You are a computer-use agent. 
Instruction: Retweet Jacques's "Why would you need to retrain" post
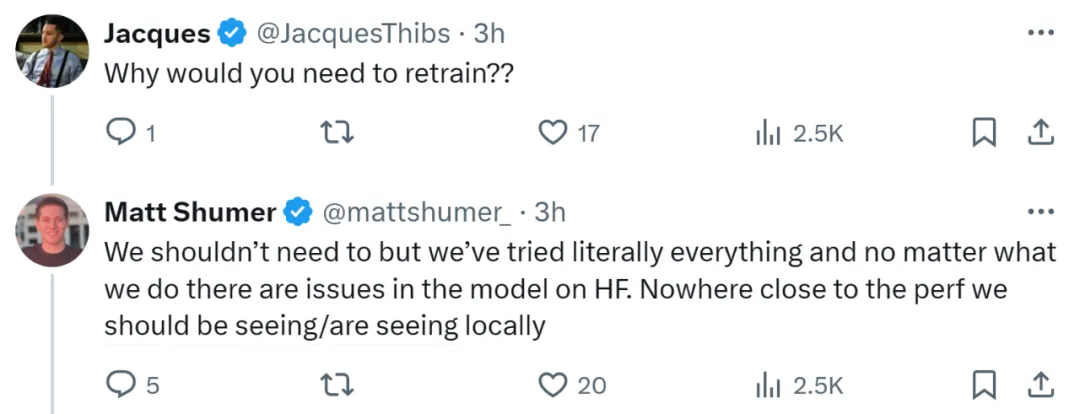tap(339, 132)
